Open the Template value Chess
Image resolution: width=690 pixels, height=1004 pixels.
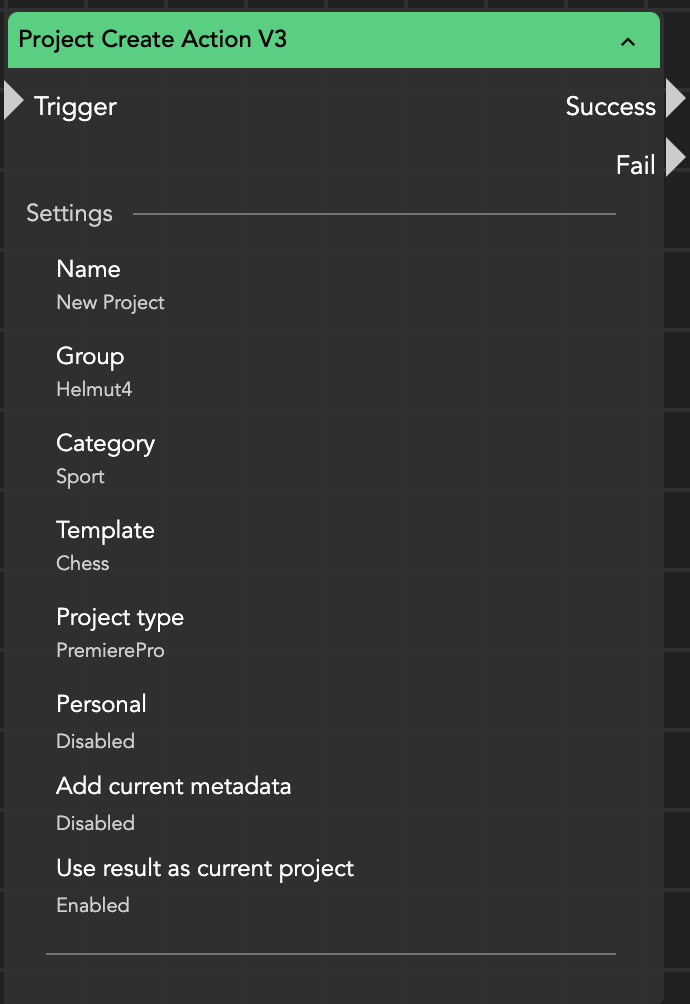[x=83, y=563]
